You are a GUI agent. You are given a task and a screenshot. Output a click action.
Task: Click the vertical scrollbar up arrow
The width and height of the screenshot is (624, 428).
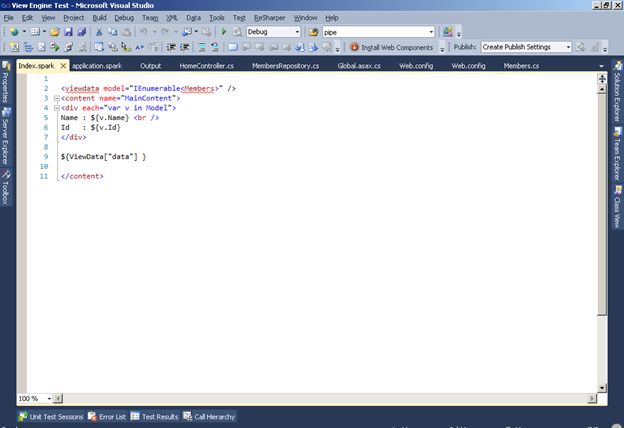[602, 90]
